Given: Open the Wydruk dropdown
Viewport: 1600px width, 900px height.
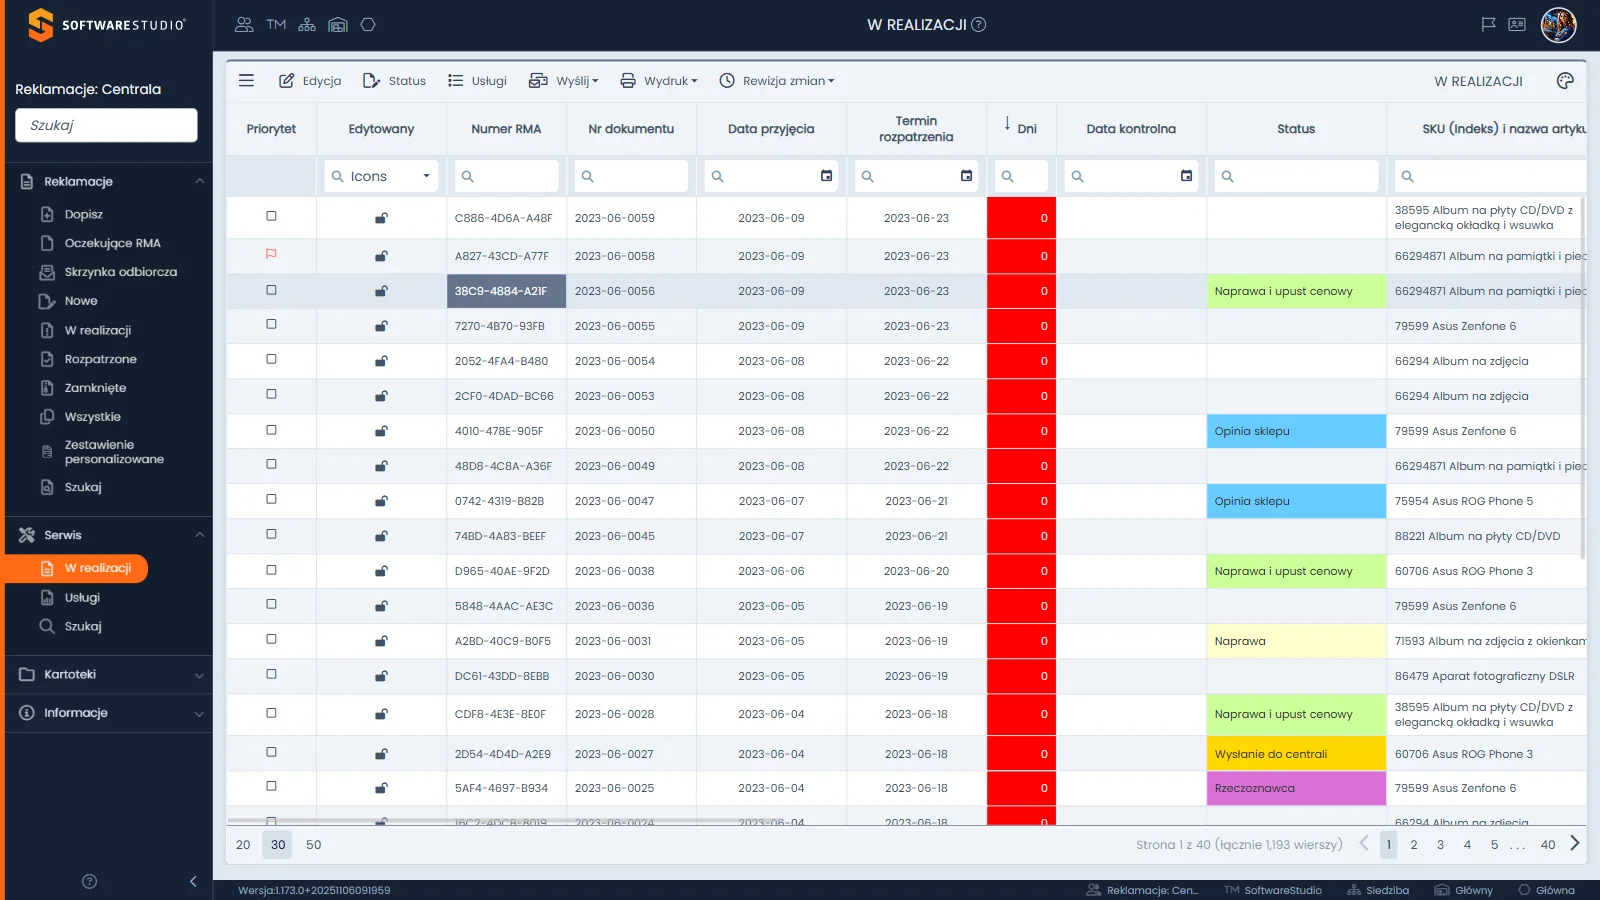Looking at the screenshot, I should click(x=659, y=81).
